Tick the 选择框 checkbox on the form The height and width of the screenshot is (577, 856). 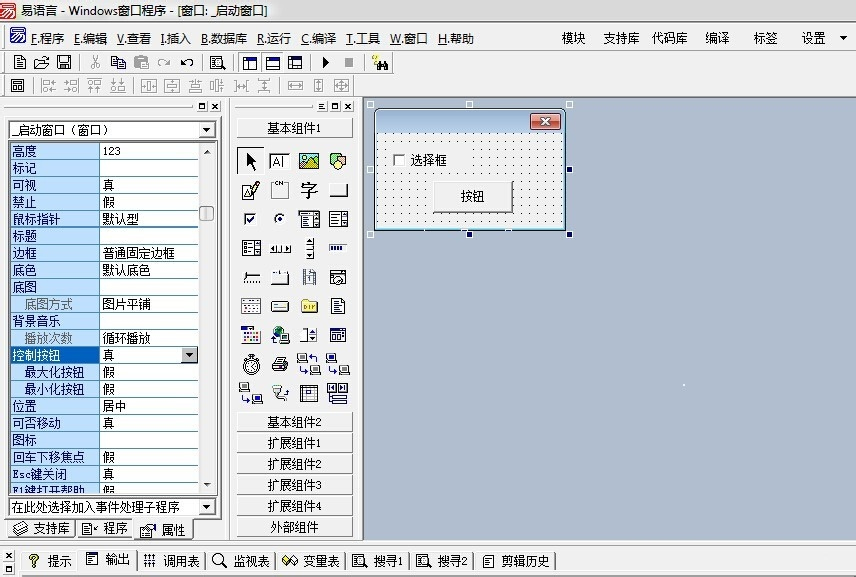[400, 160]
